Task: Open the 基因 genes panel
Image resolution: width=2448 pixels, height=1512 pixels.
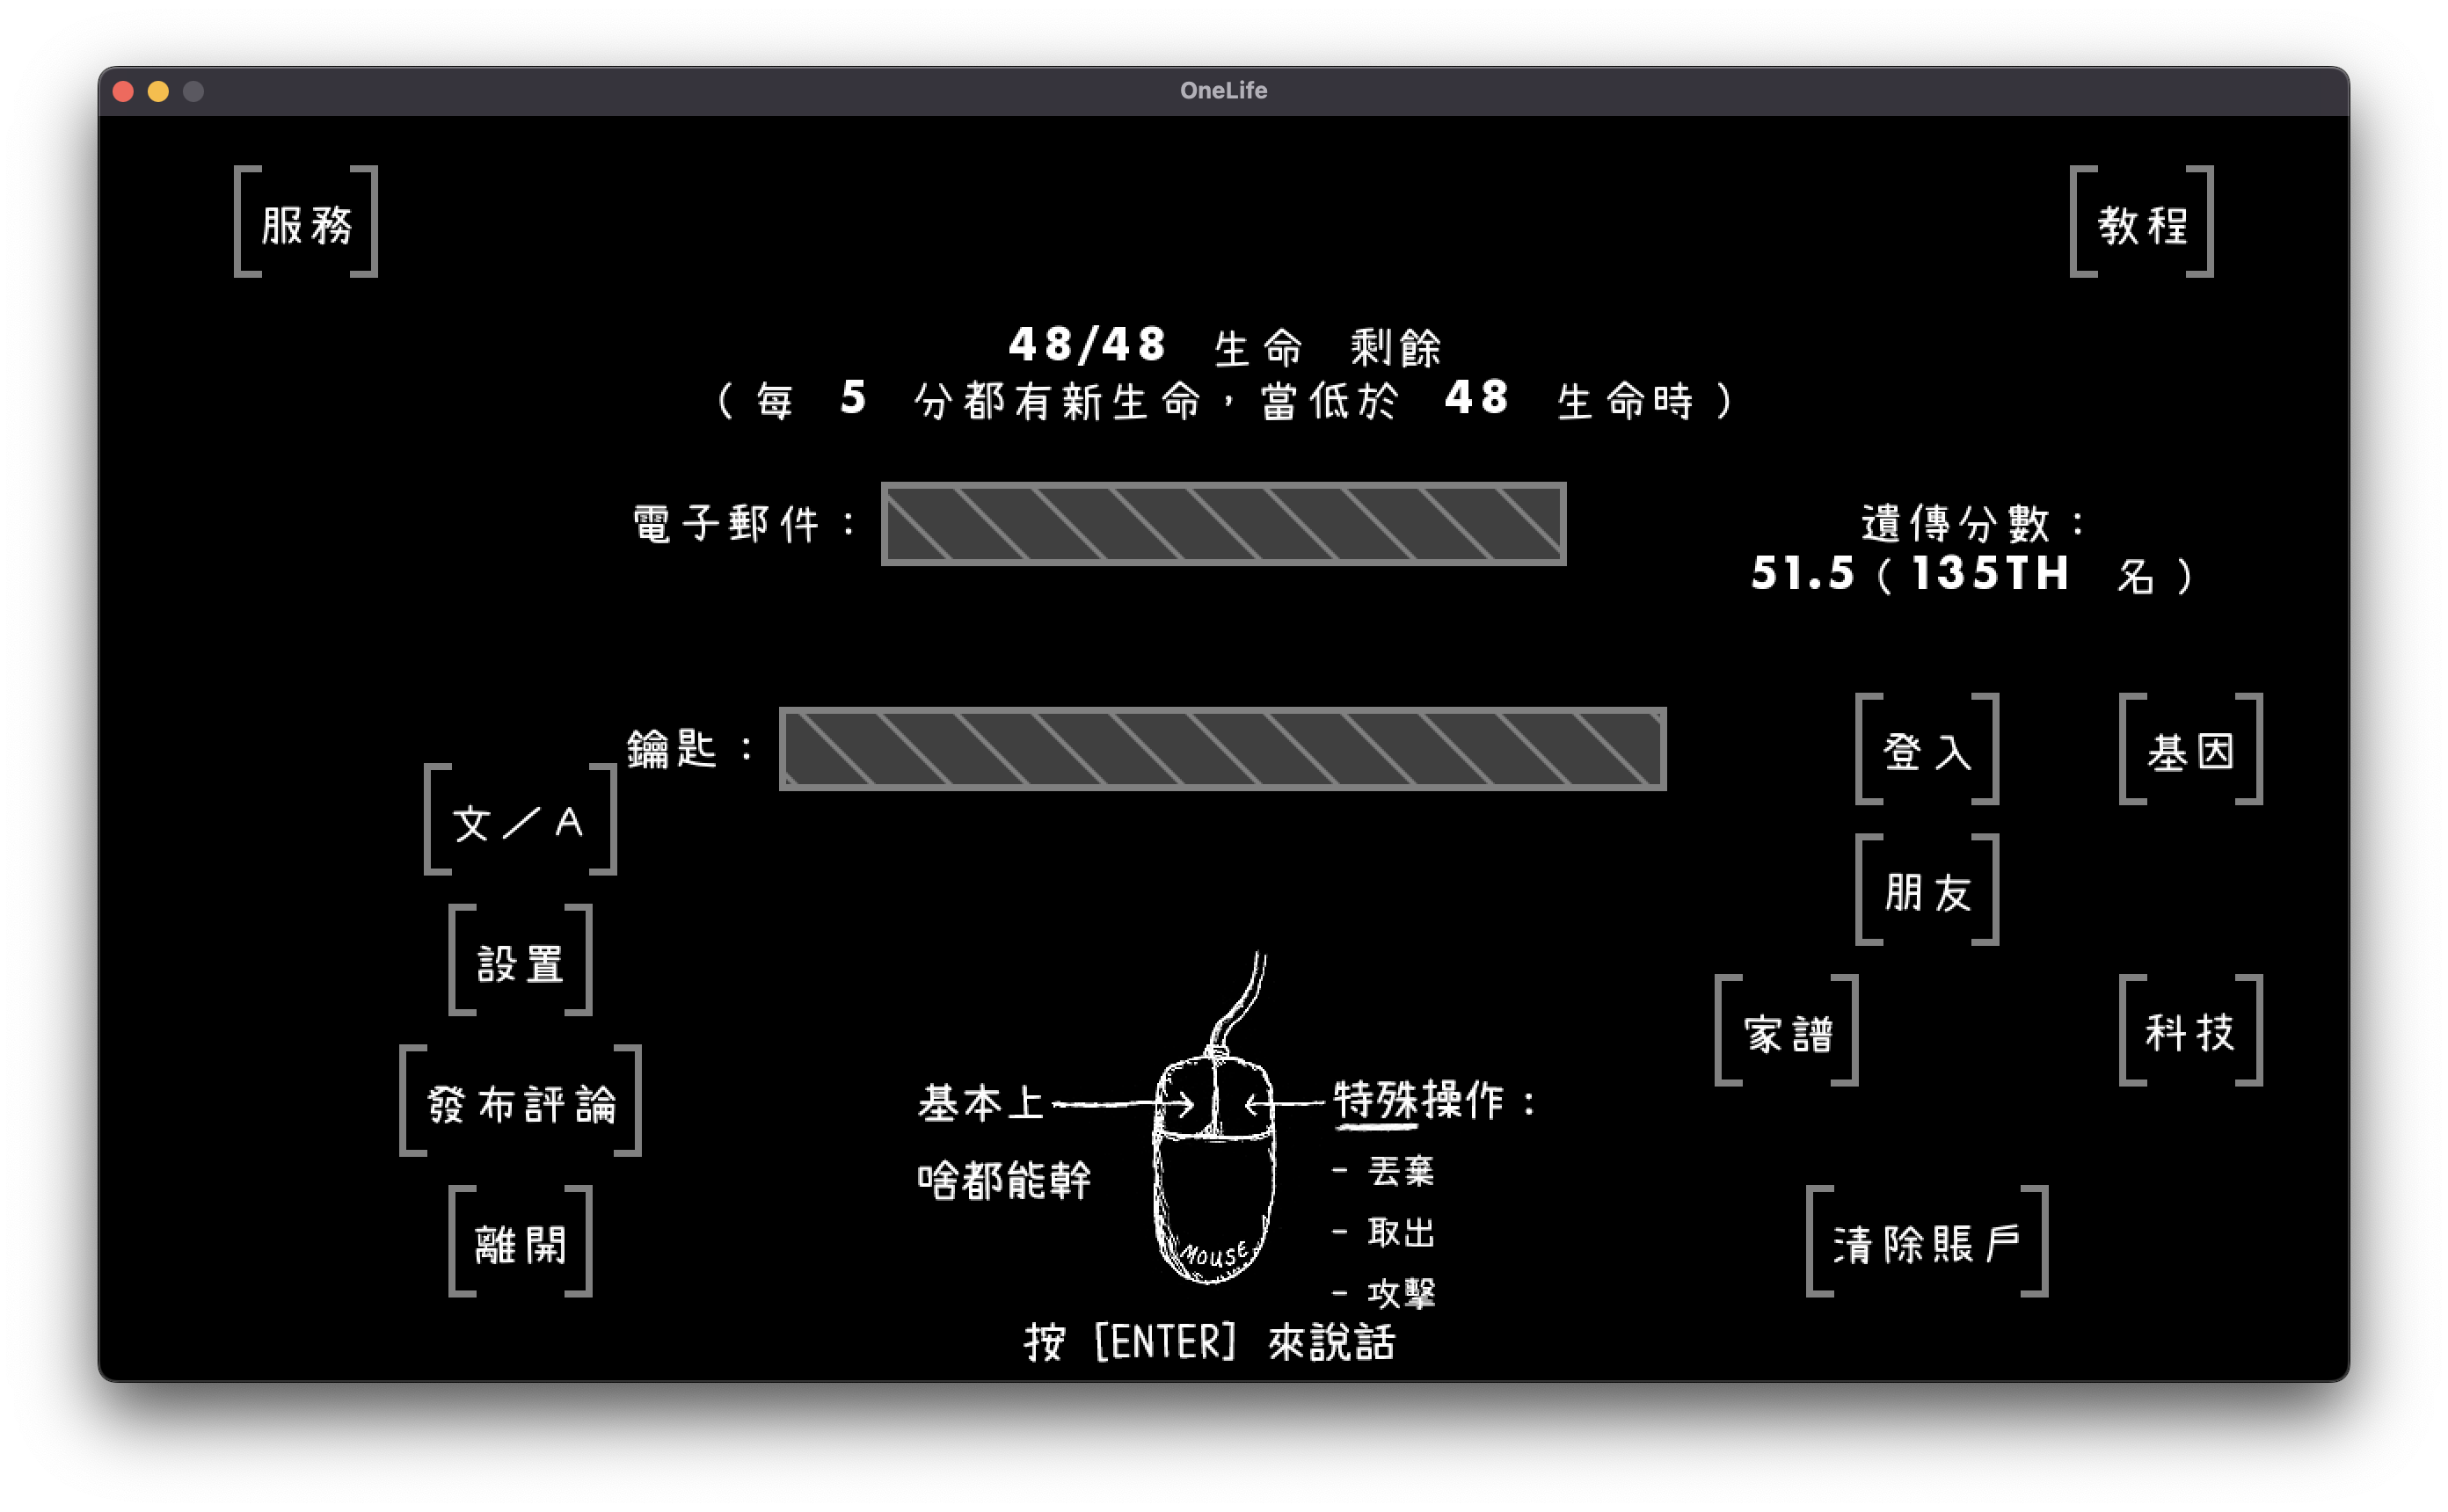Action: coord(2190,752)
